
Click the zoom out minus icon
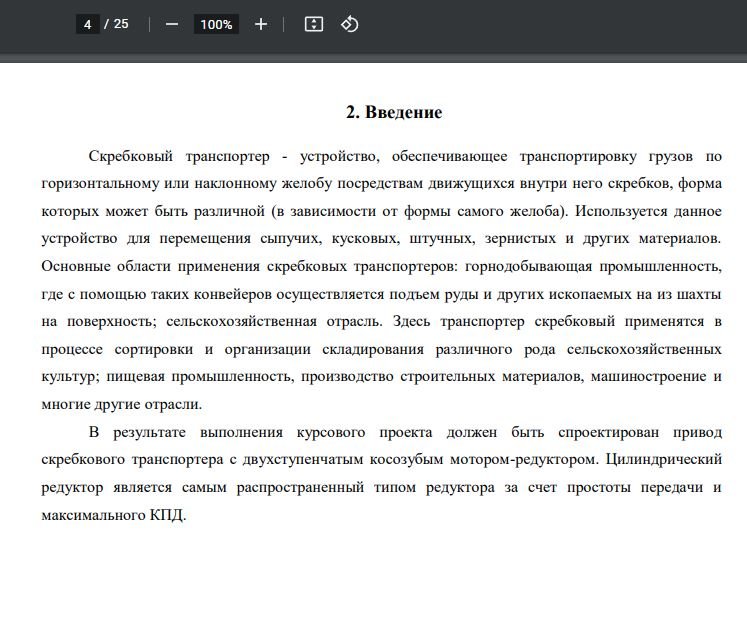pos(172,24)
